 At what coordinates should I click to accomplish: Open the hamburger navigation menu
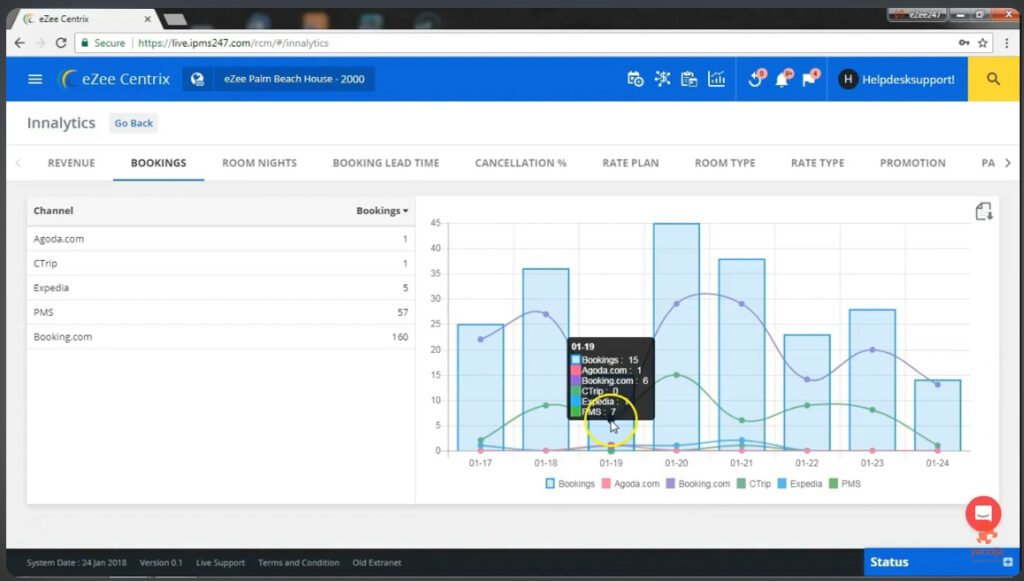(34, 78)
